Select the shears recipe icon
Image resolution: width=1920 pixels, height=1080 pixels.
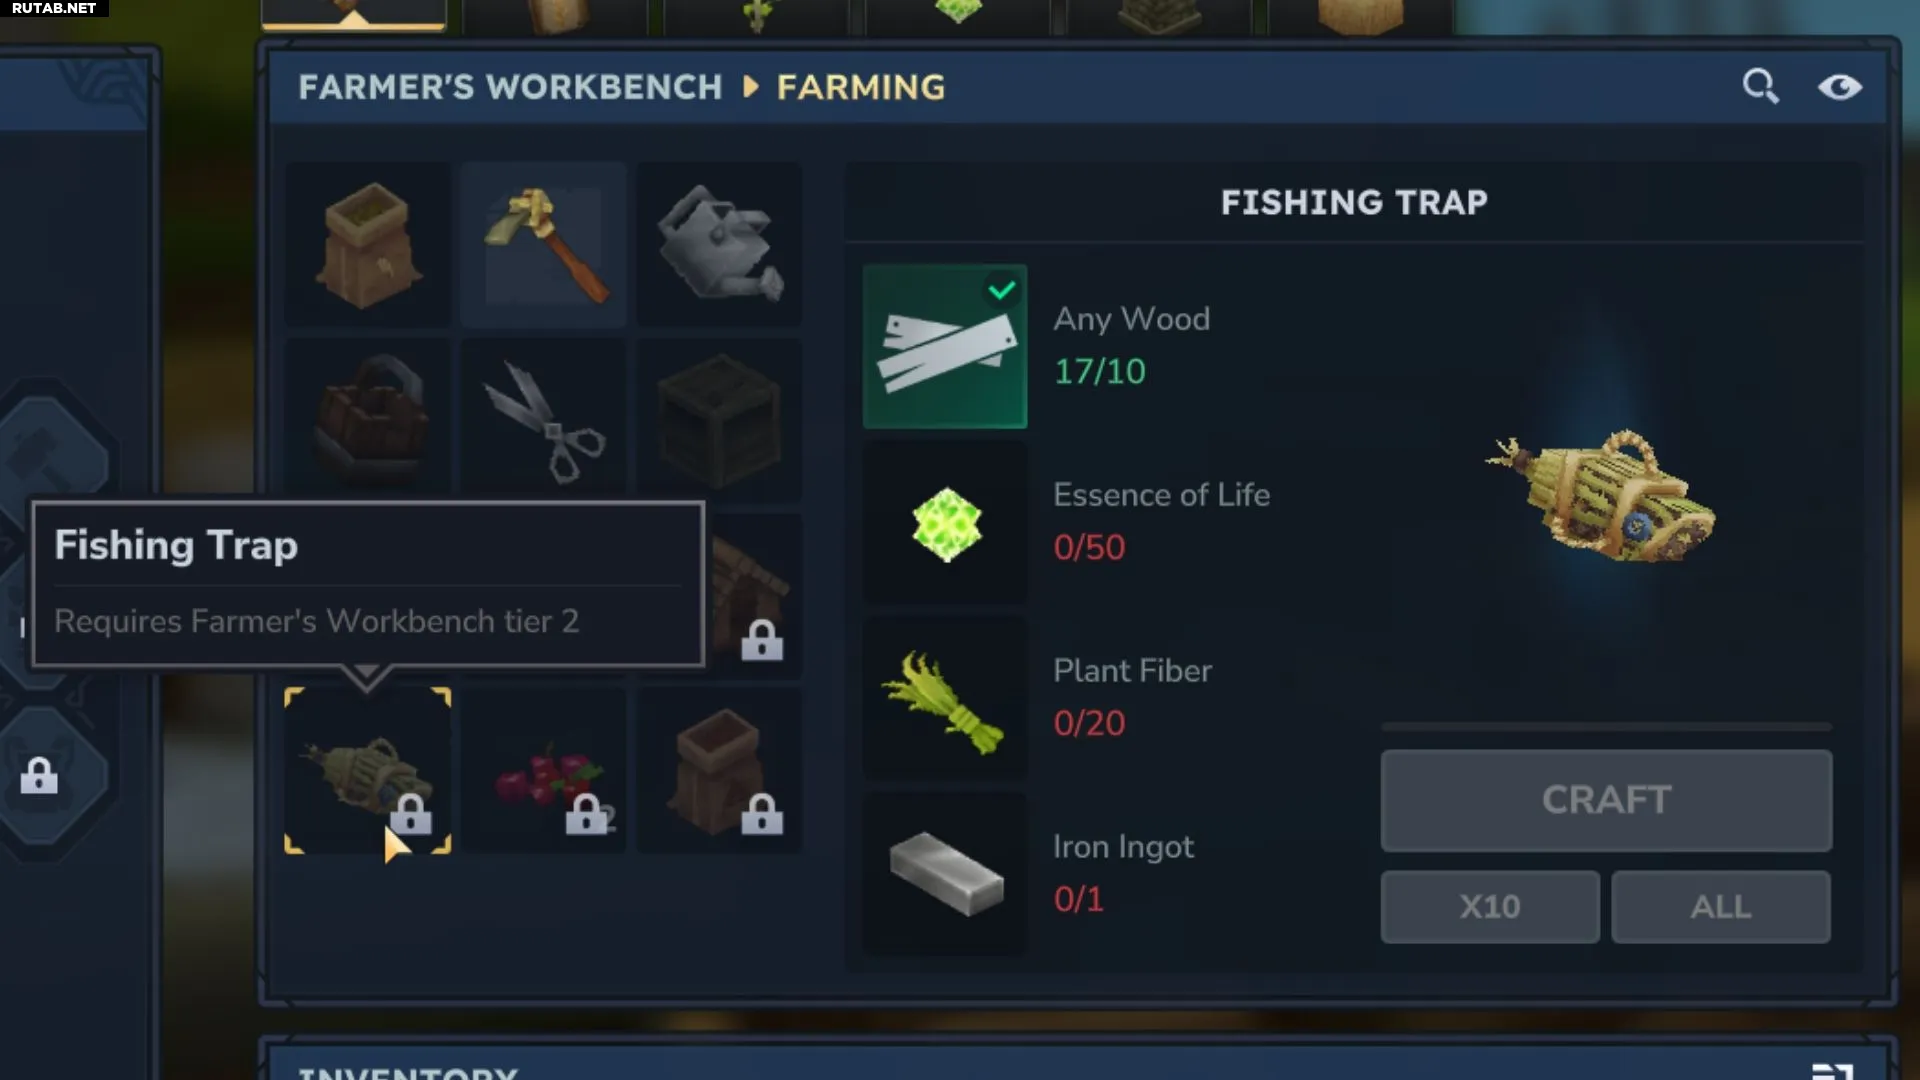pyautogui.click(x=543, y=420)
